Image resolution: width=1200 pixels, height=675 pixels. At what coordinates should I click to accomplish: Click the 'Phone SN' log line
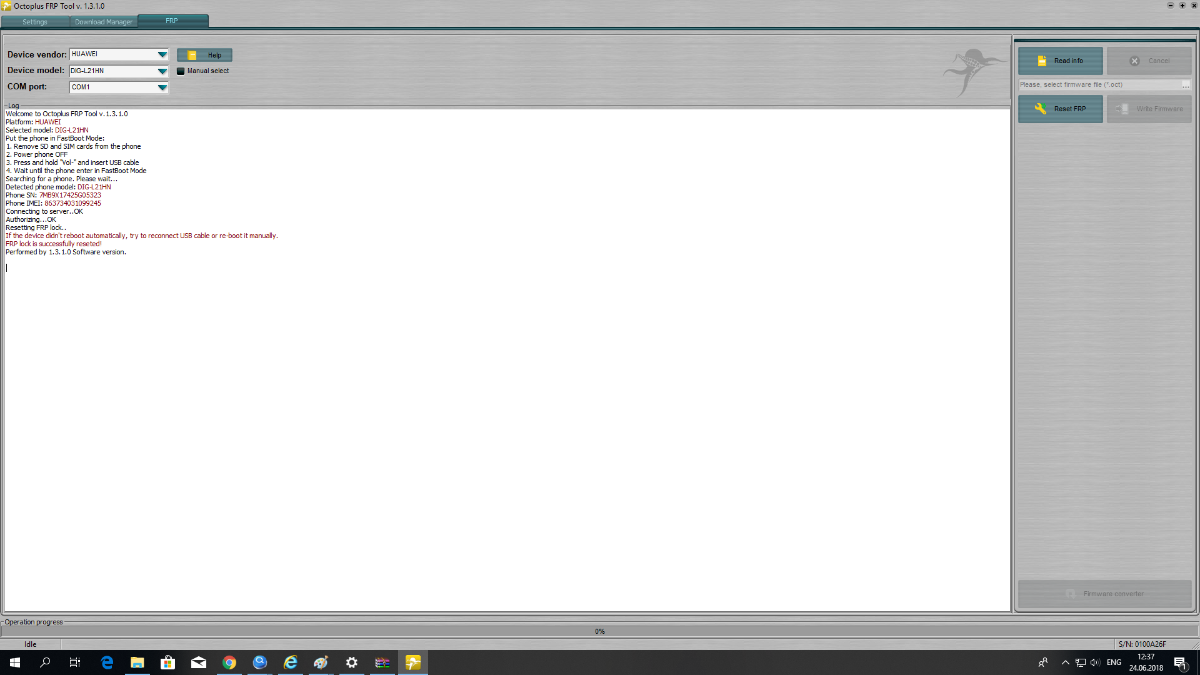click(x=53, y=195)
